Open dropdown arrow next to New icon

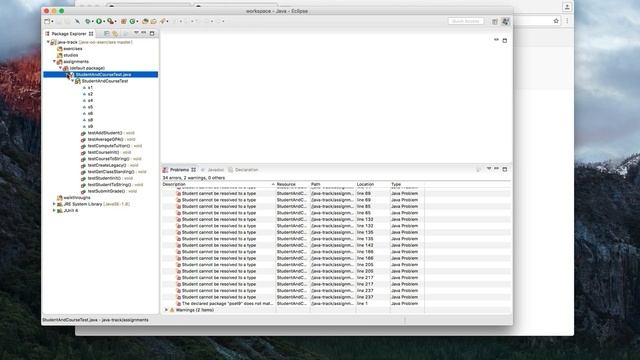click(52, 22)
